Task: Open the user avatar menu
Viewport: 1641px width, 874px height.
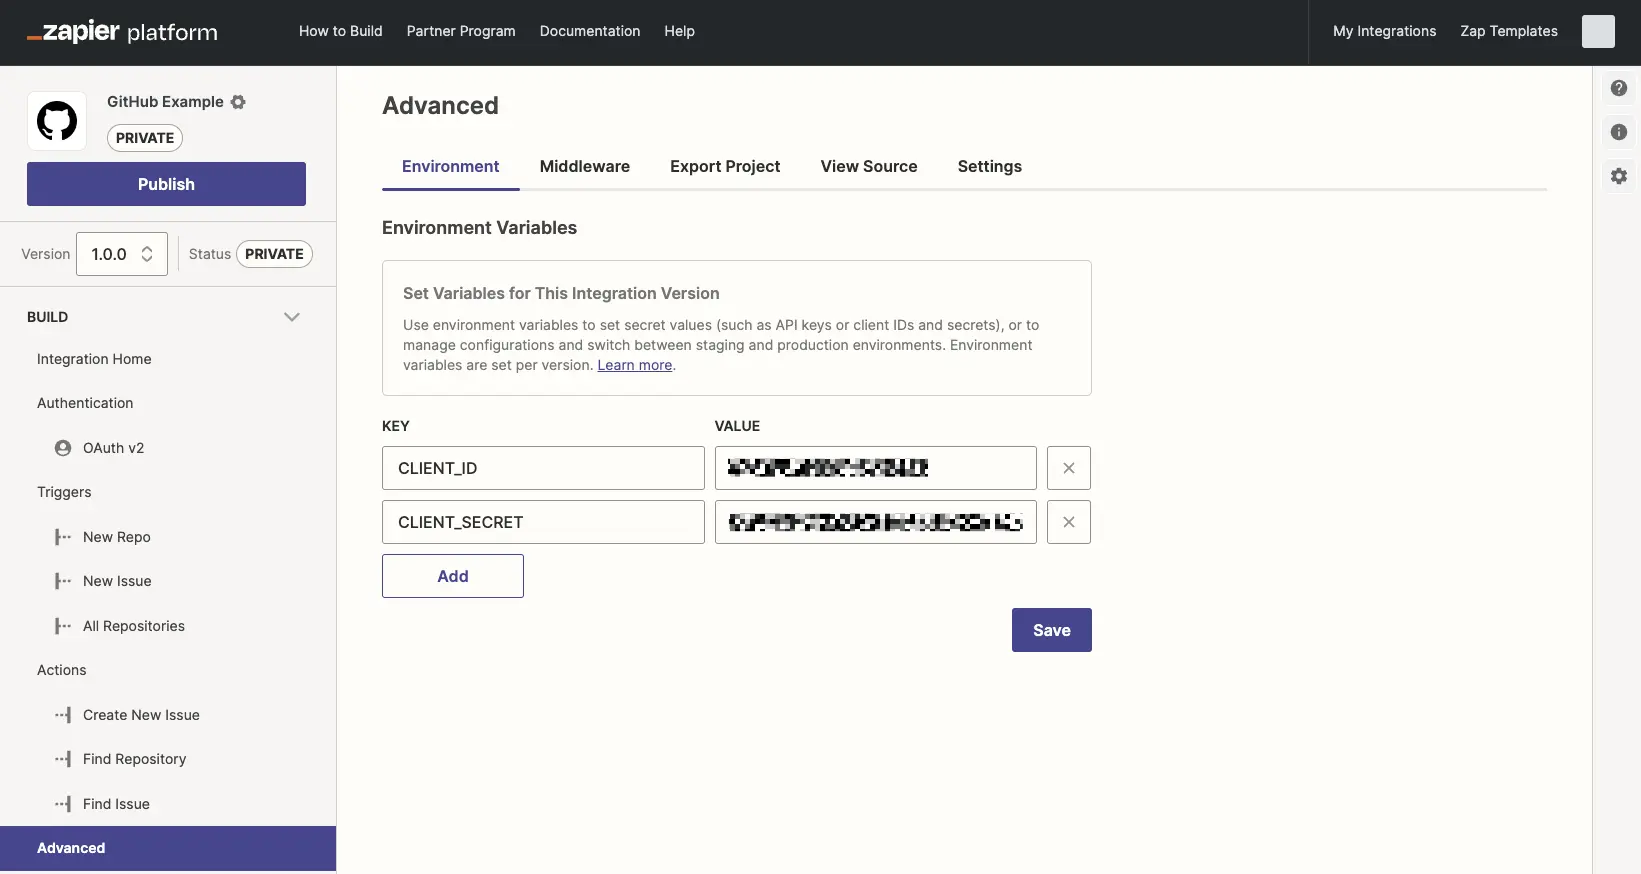Action: [x=1598, y=31]
